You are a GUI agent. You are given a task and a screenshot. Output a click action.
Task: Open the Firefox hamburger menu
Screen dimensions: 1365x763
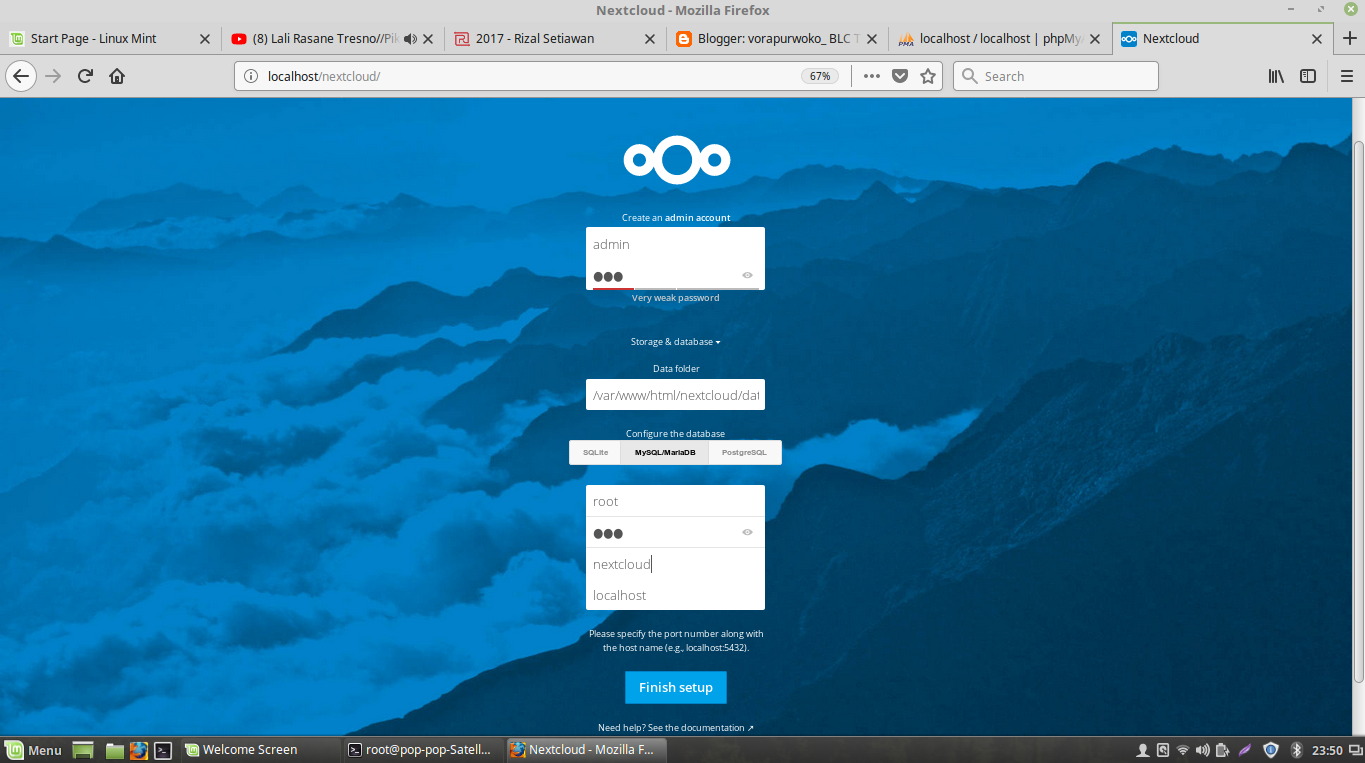tap(1346, 76)
